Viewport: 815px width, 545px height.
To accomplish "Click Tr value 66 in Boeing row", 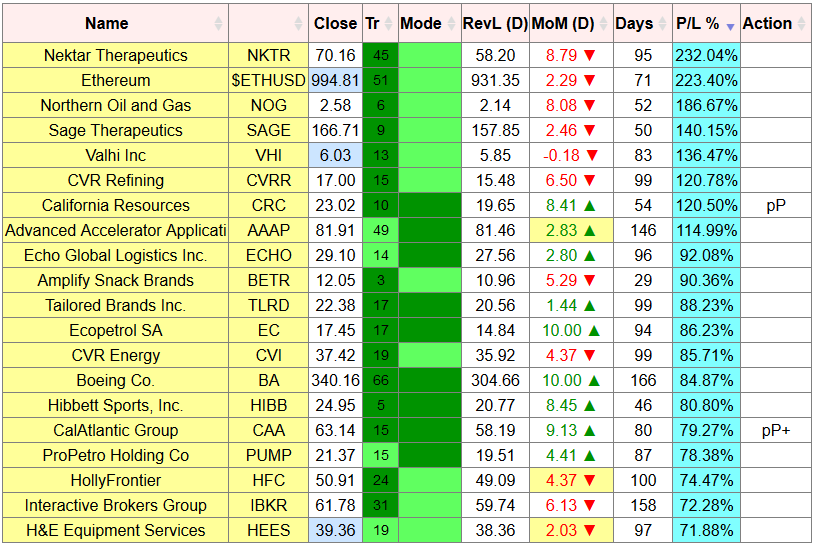I will (380, 380).
